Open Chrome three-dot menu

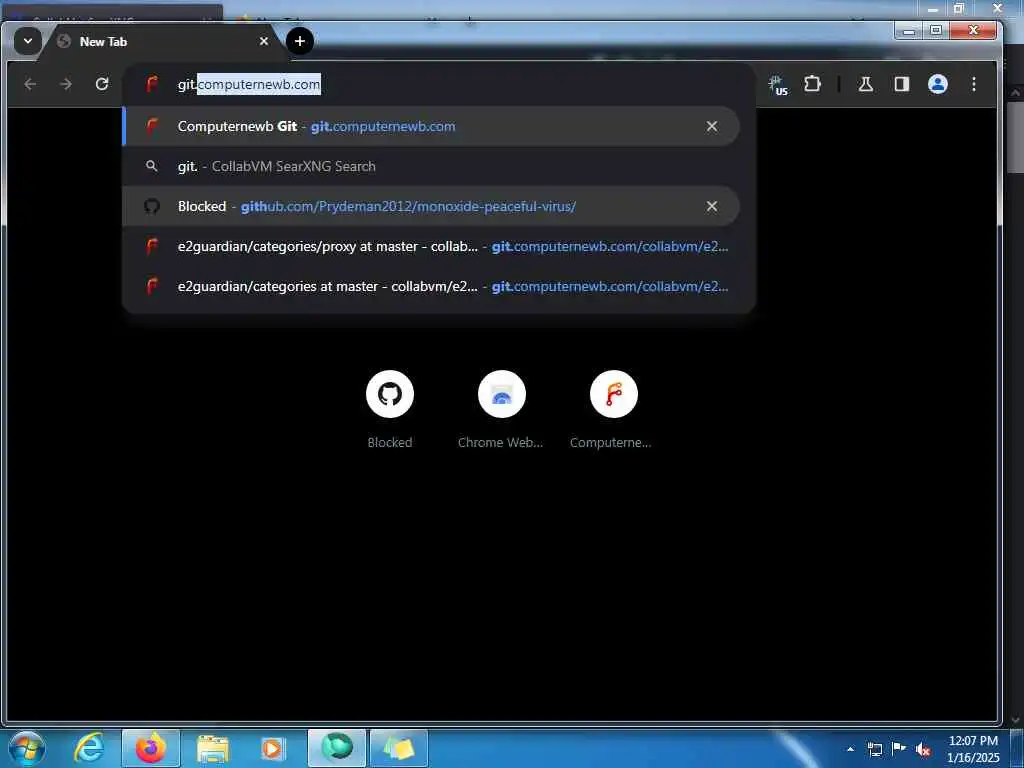pyautogui.click(x=974, y=84)
